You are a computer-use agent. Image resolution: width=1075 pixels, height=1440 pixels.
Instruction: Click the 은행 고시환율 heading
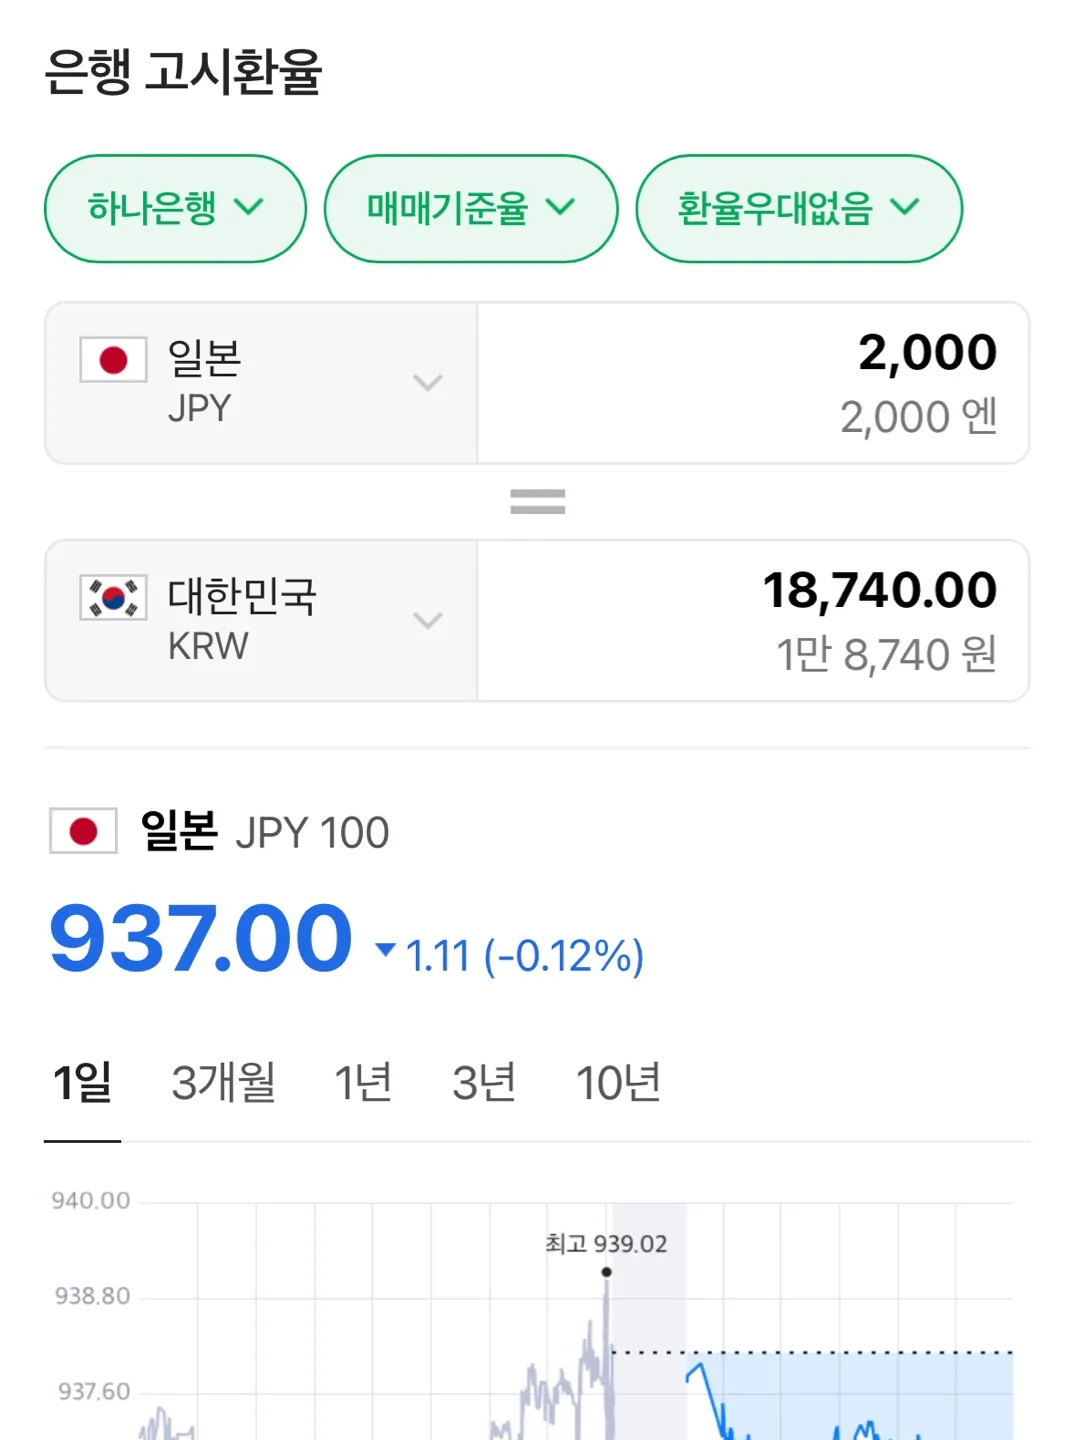183,72
